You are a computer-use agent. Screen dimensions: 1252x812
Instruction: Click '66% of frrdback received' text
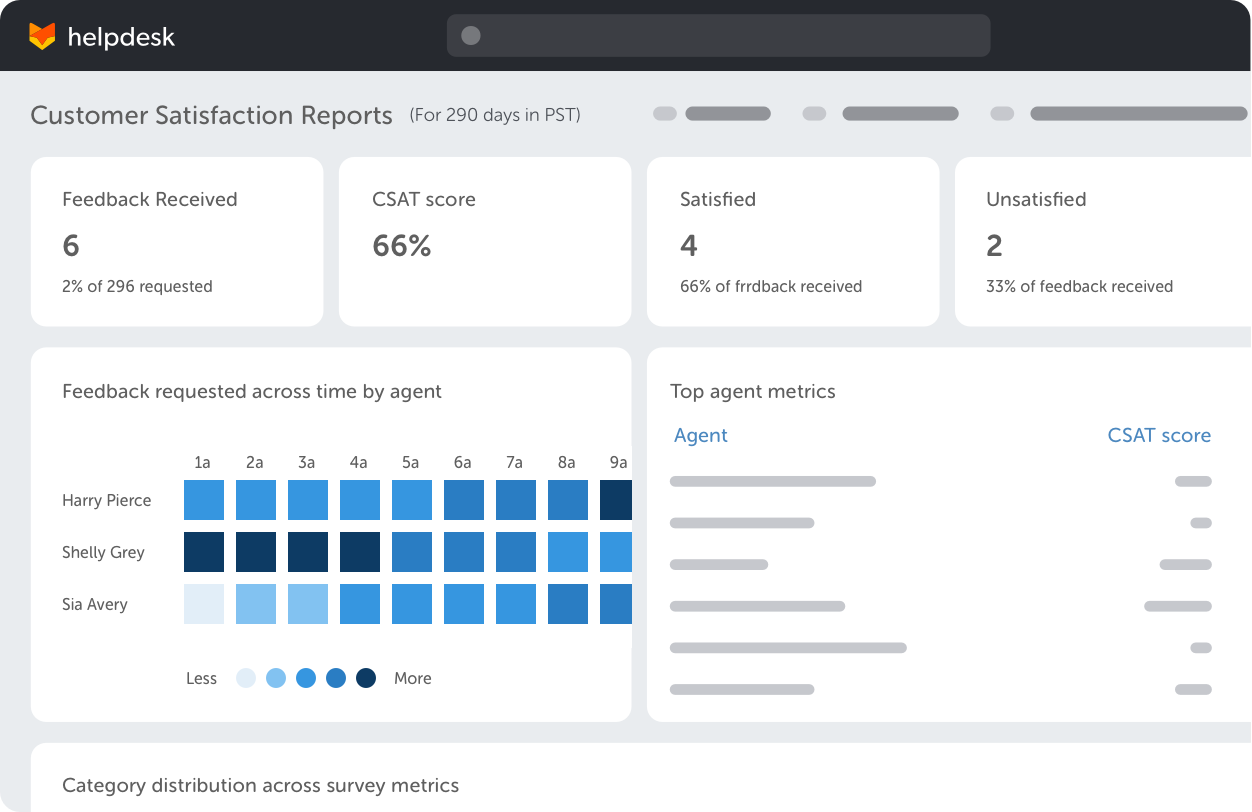[x=771, y=286]
